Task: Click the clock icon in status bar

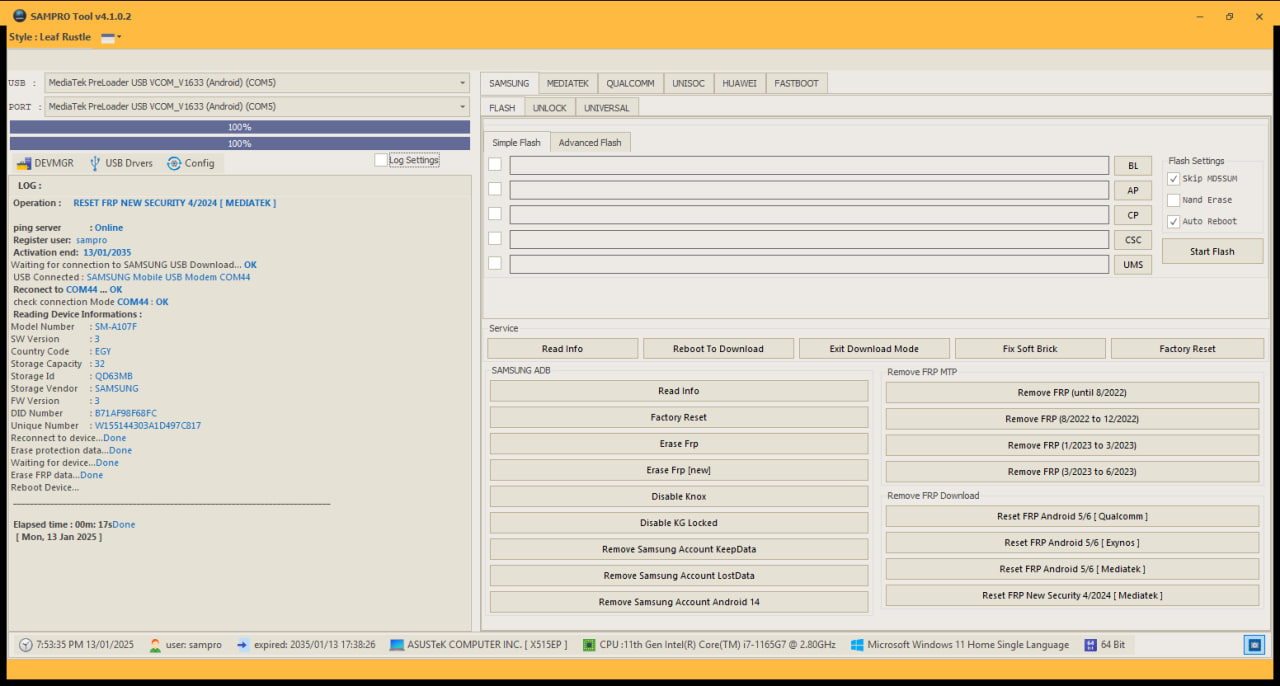Action: 25,645
